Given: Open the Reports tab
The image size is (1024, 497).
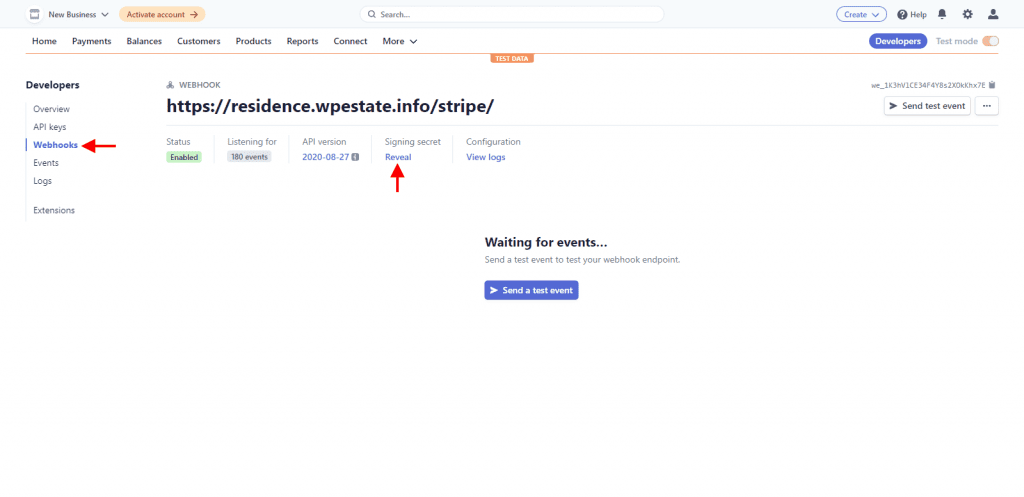Looking at the screenshot, I should click(302, 41).
